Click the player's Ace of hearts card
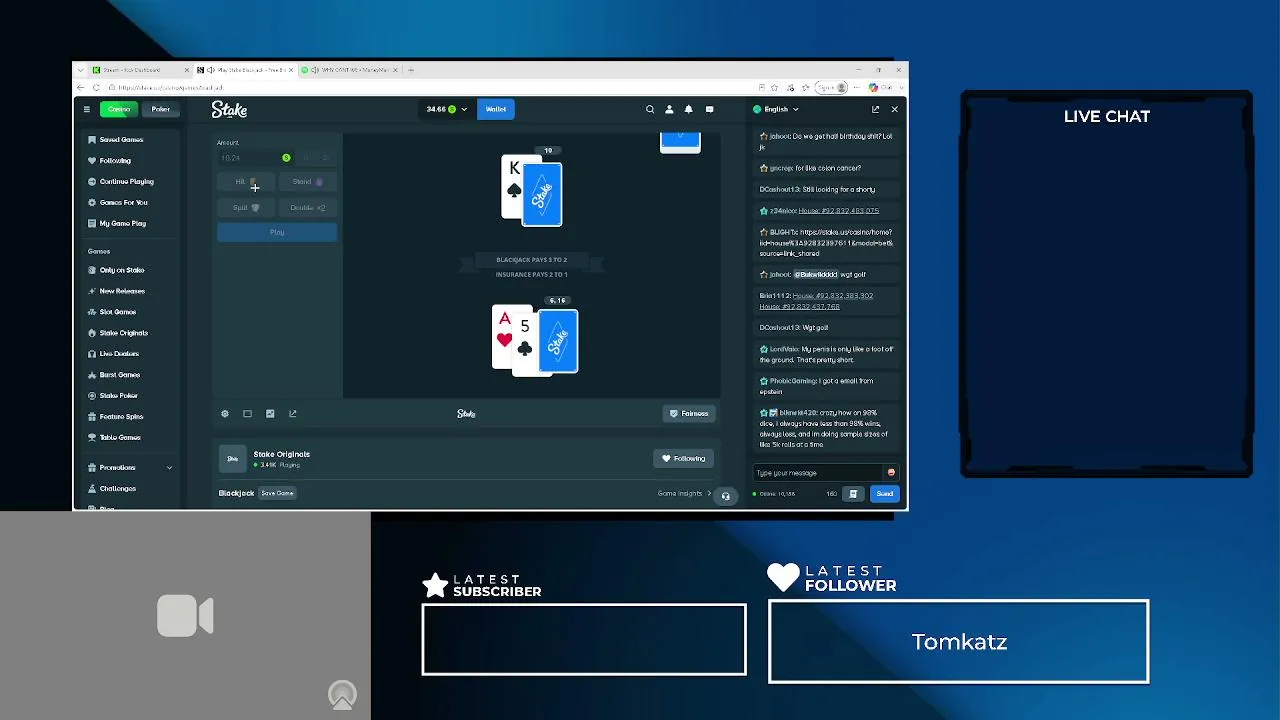 tap(503, 337)
